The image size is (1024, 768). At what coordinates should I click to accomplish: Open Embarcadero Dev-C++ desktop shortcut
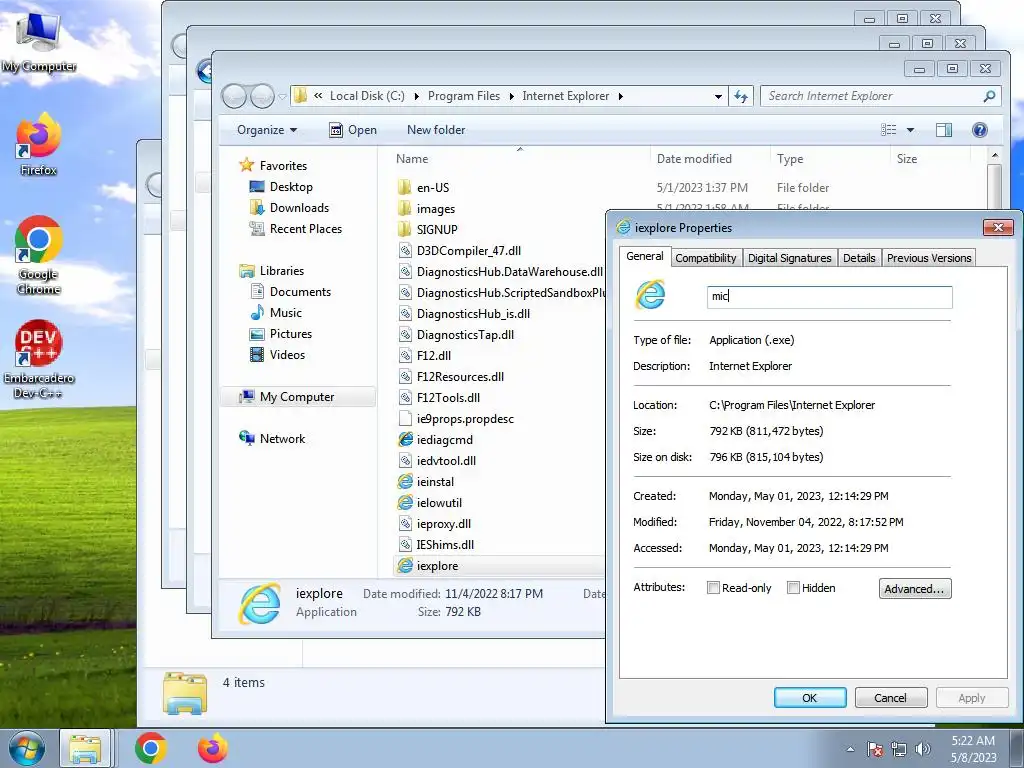coord(39,359)
